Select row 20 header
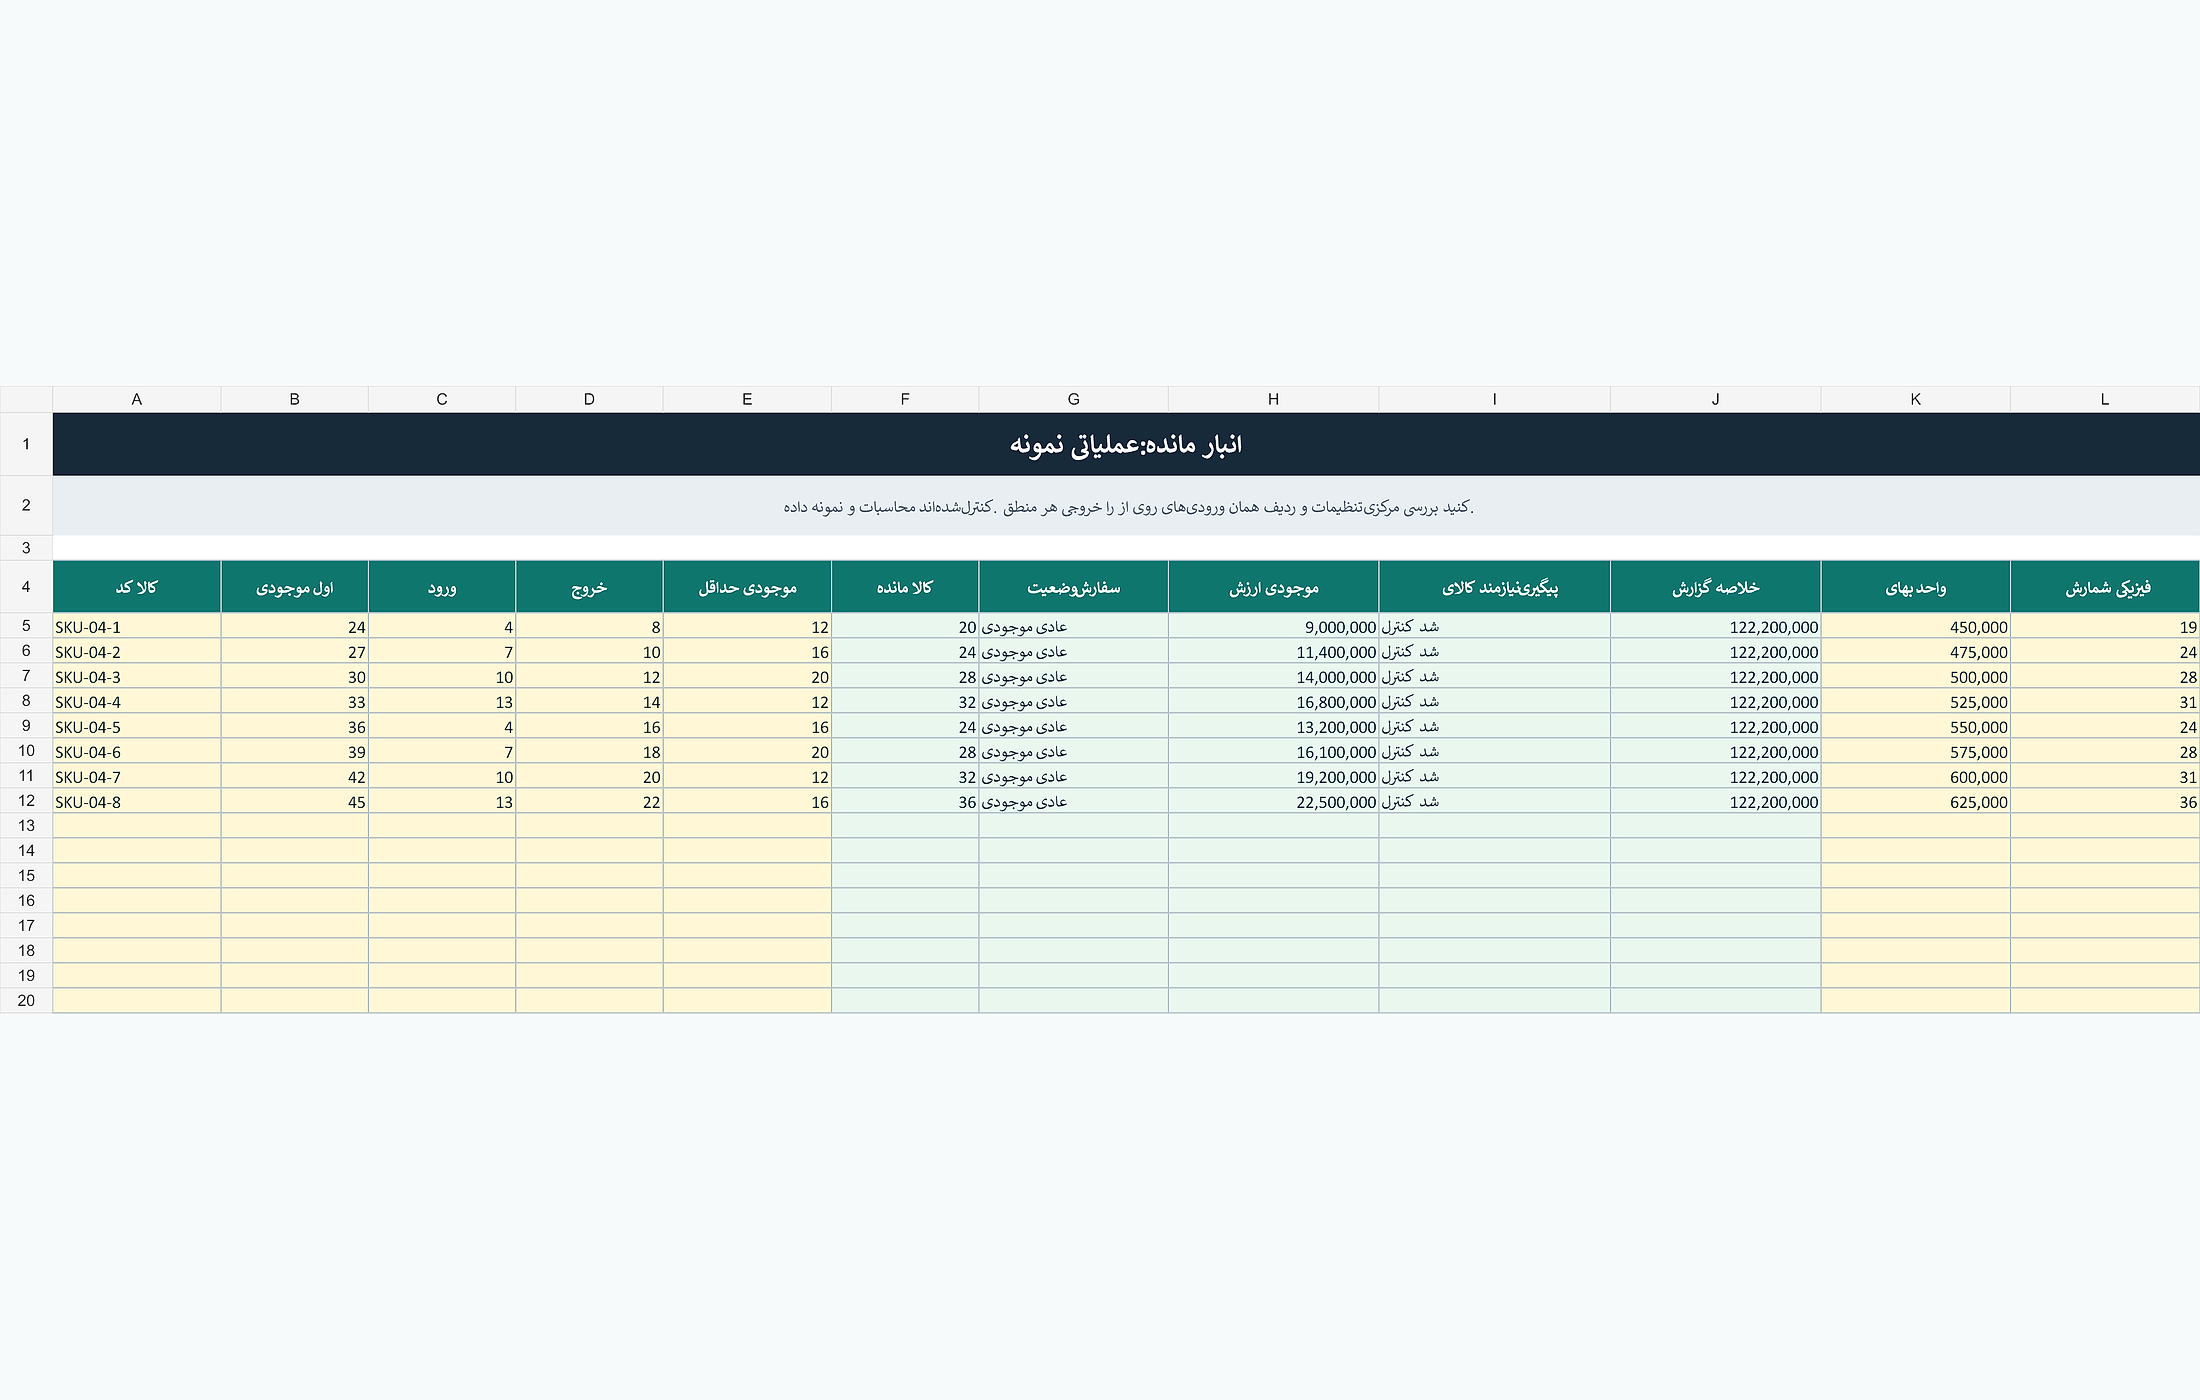Screen dimensions: 2200x1400 click(x=26, y=1000)
